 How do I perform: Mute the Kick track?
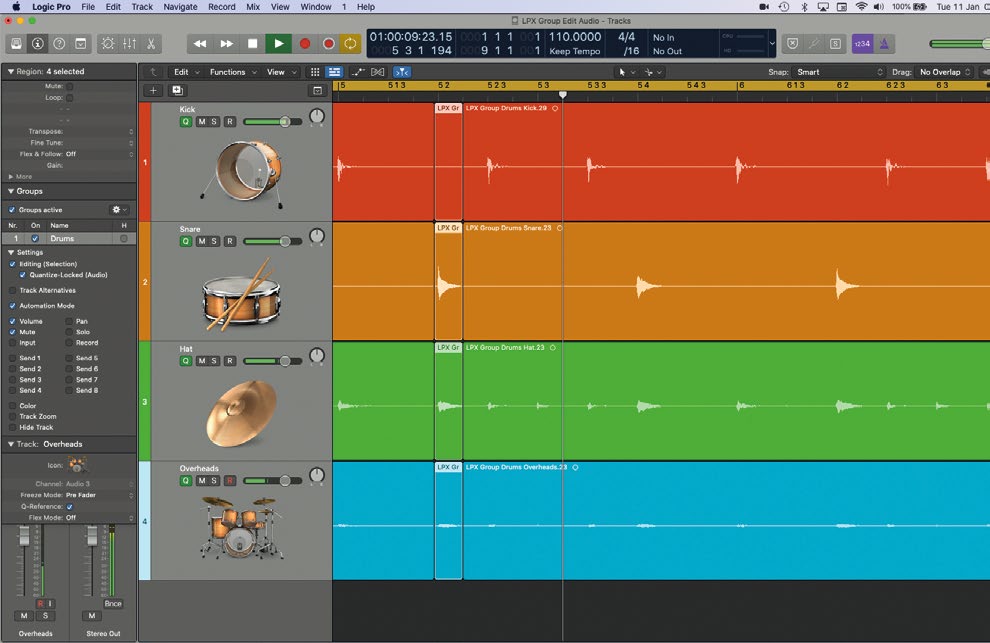201,121
